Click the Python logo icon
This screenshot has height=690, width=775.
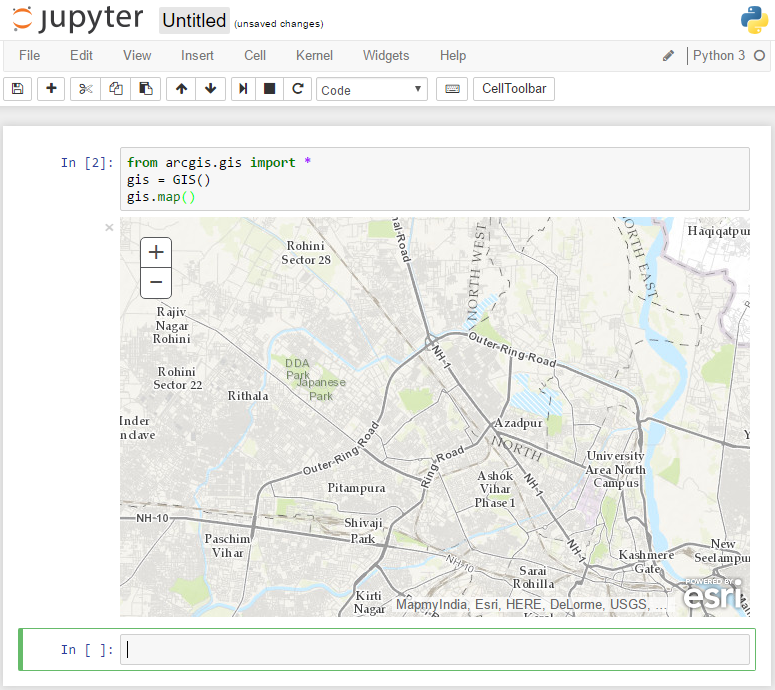tap(754, 20)
